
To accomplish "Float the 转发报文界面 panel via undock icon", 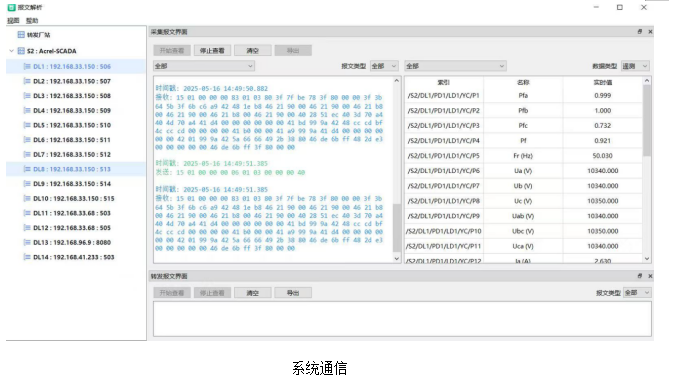I will (x=640, y=276).
